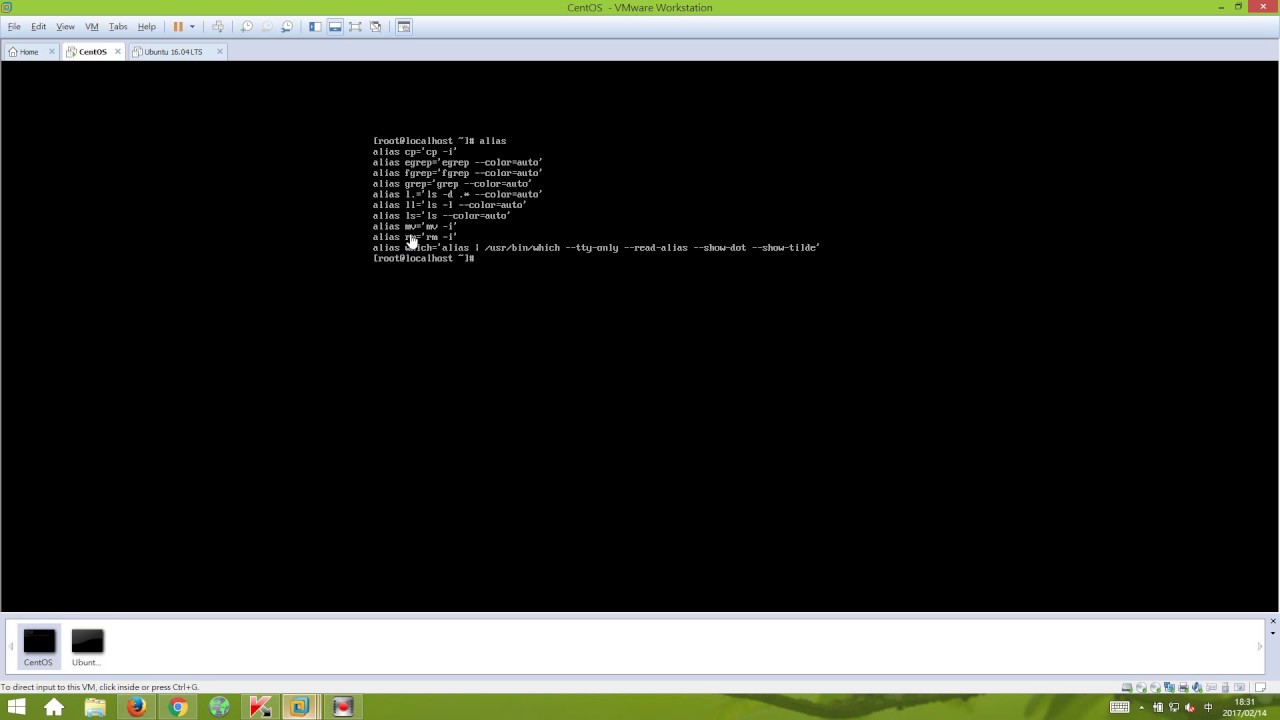The image size is (1280, 720).
Task: Pause the VM with the suspend button
Action: click(x=178, y=27)
